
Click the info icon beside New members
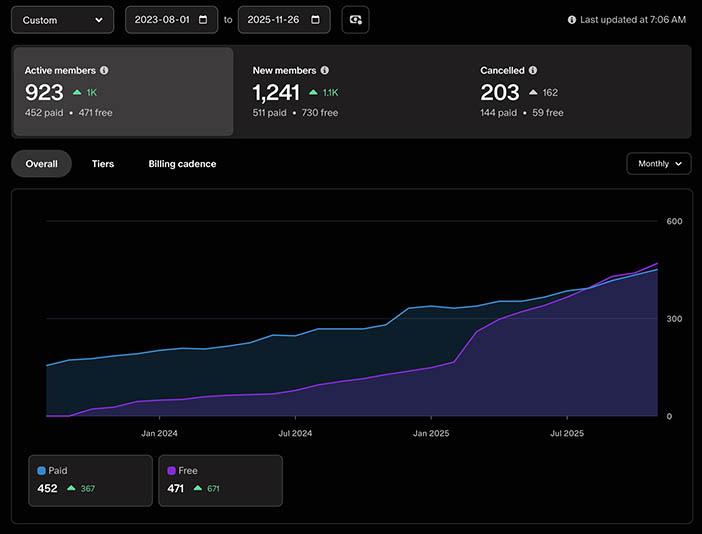[325, 71]
